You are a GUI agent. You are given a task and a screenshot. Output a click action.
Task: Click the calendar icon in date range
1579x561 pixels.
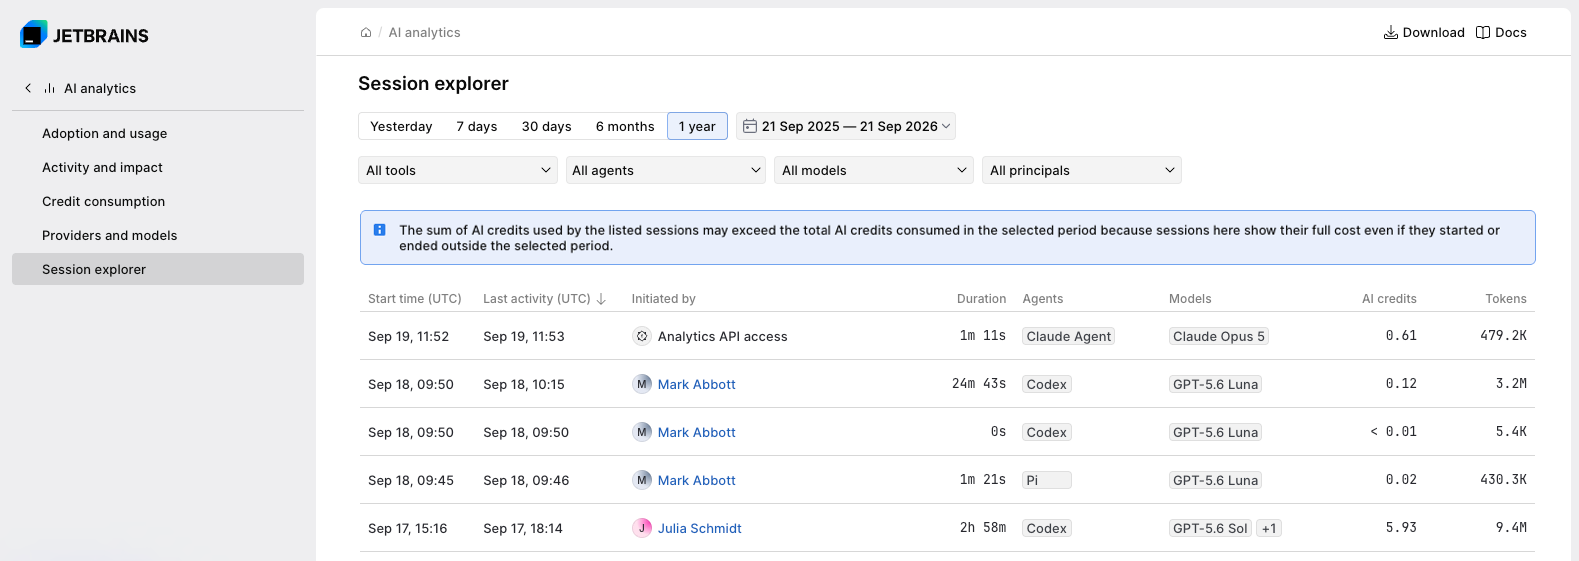coord(750,126)
